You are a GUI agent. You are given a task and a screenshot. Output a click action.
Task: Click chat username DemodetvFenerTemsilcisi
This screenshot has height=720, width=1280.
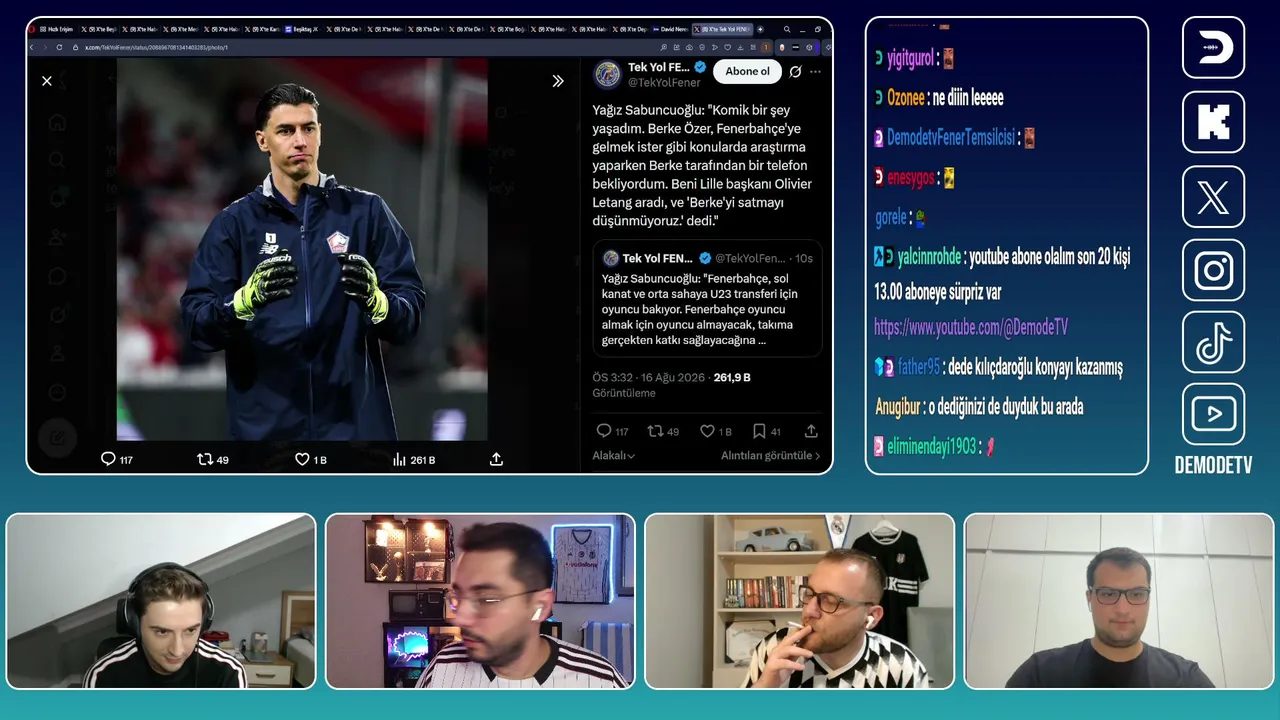point(951,138)
